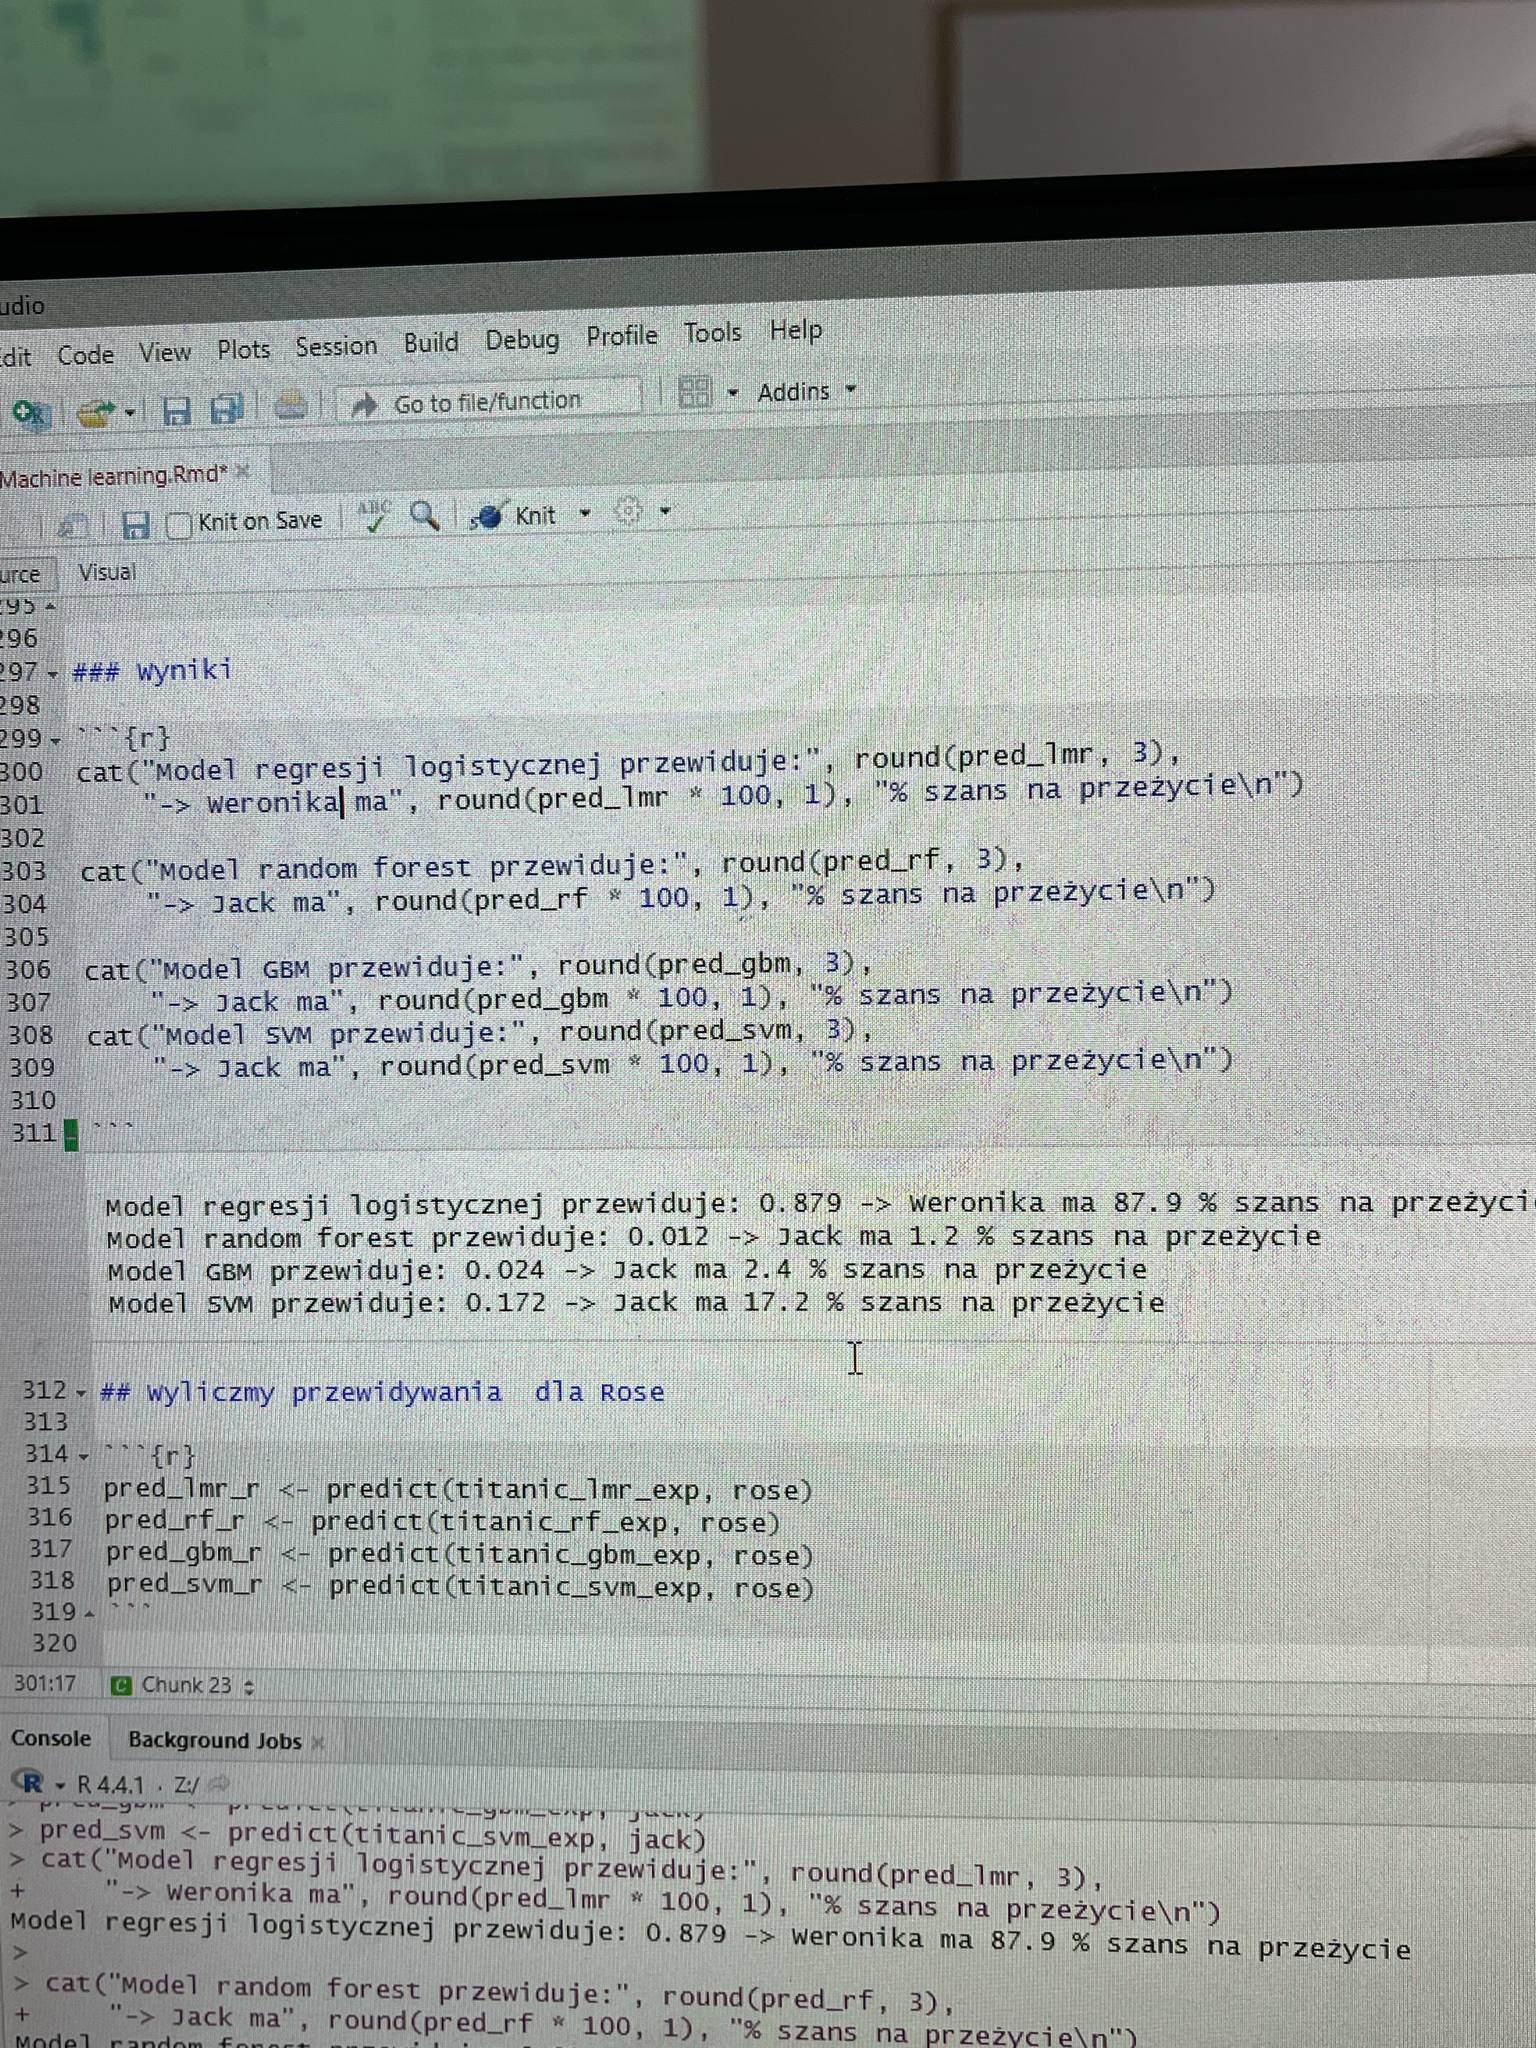The image size is (1536, 2048).
Task: Open the recent files dropdown arrow
Action: coord(130,411)
